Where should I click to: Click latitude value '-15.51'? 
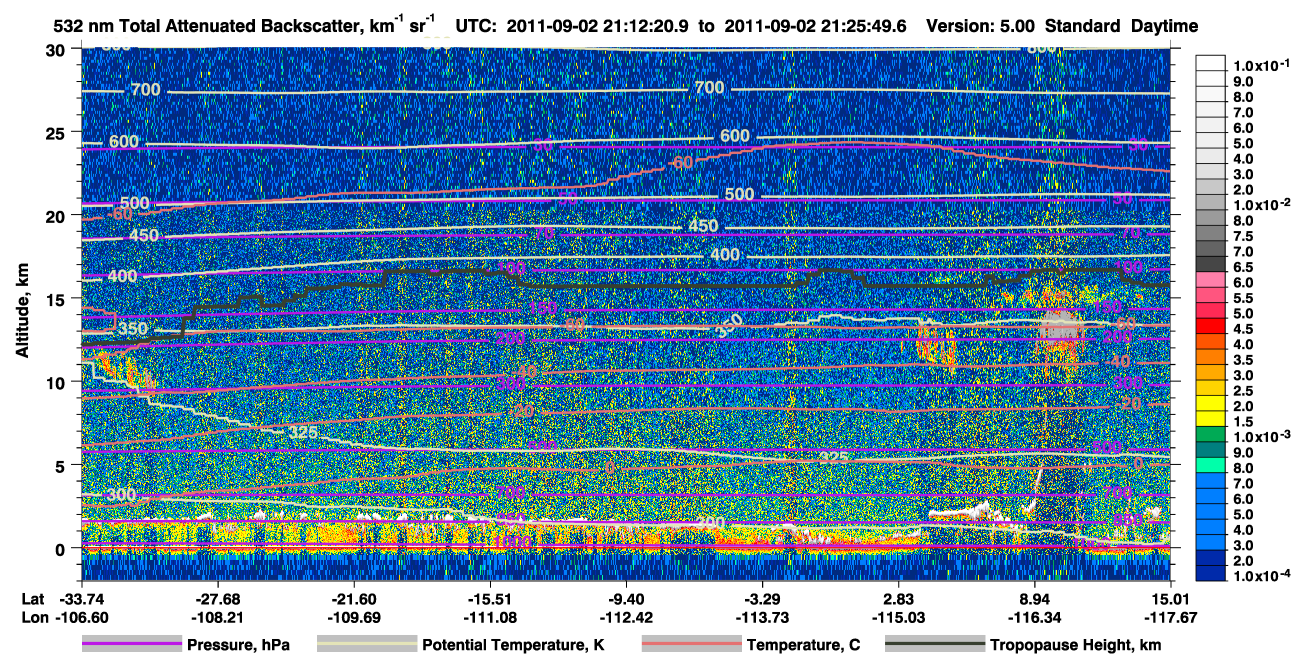(x=489, y=598)
